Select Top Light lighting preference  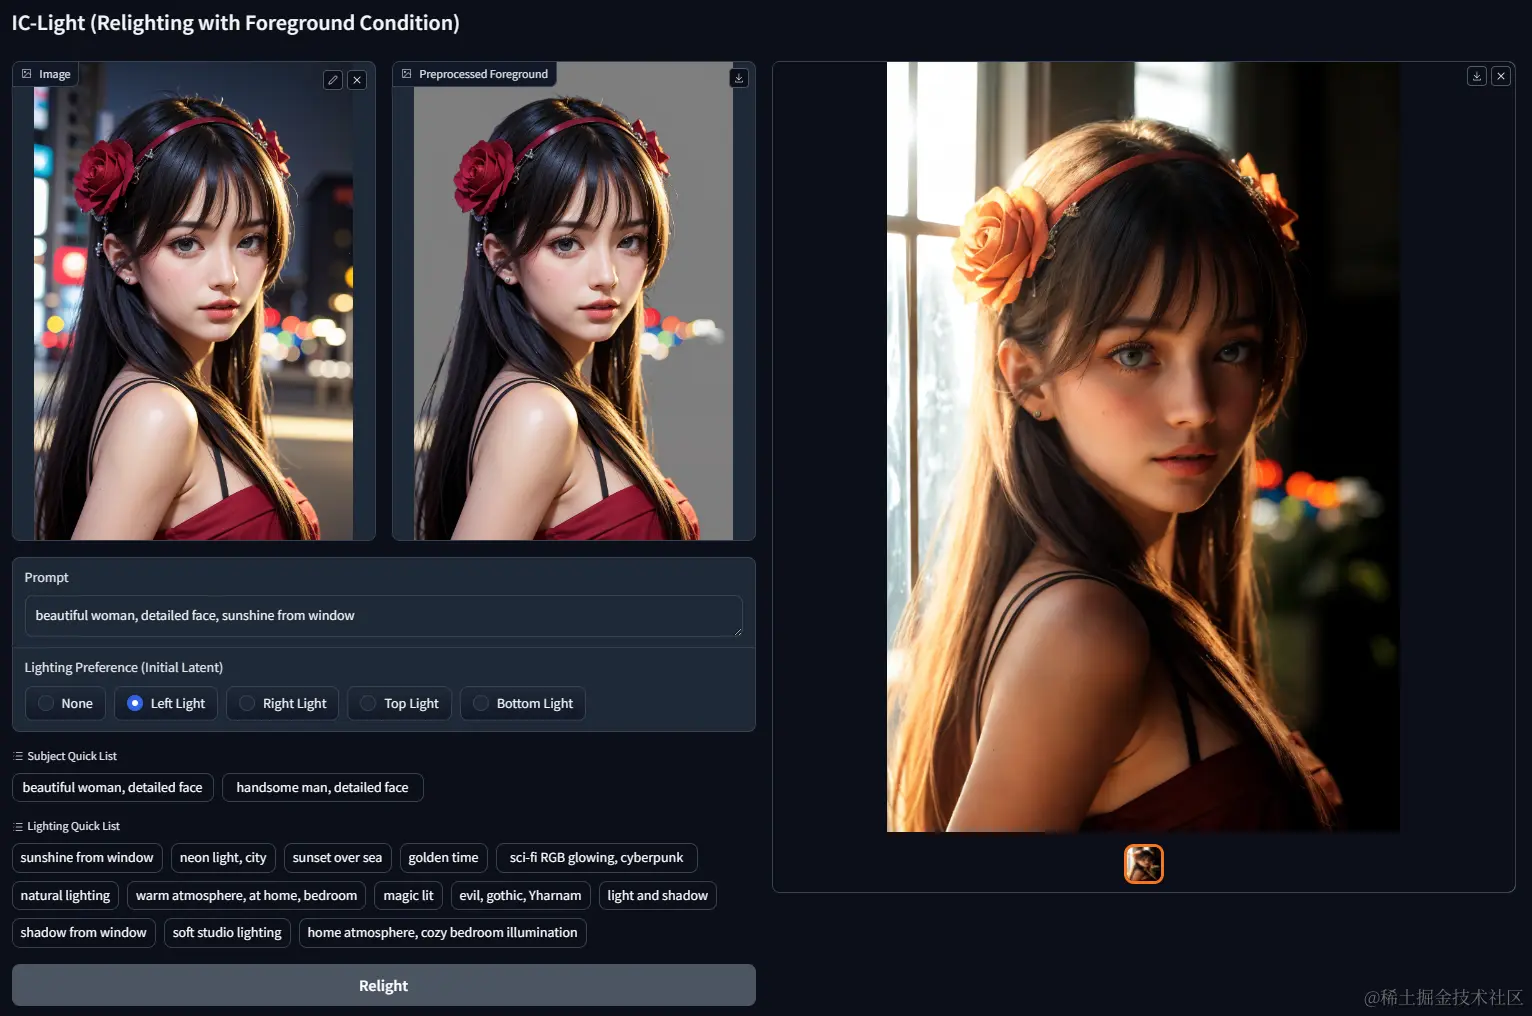(x=400, y=703)
